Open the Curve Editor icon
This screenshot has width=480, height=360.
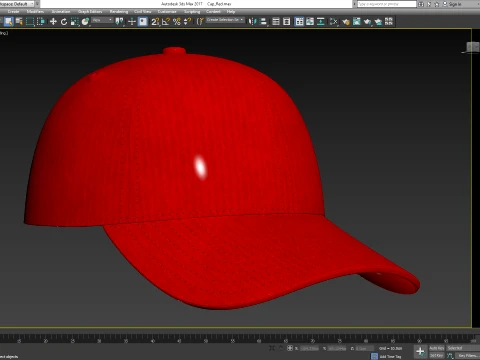tap(310, 22)
